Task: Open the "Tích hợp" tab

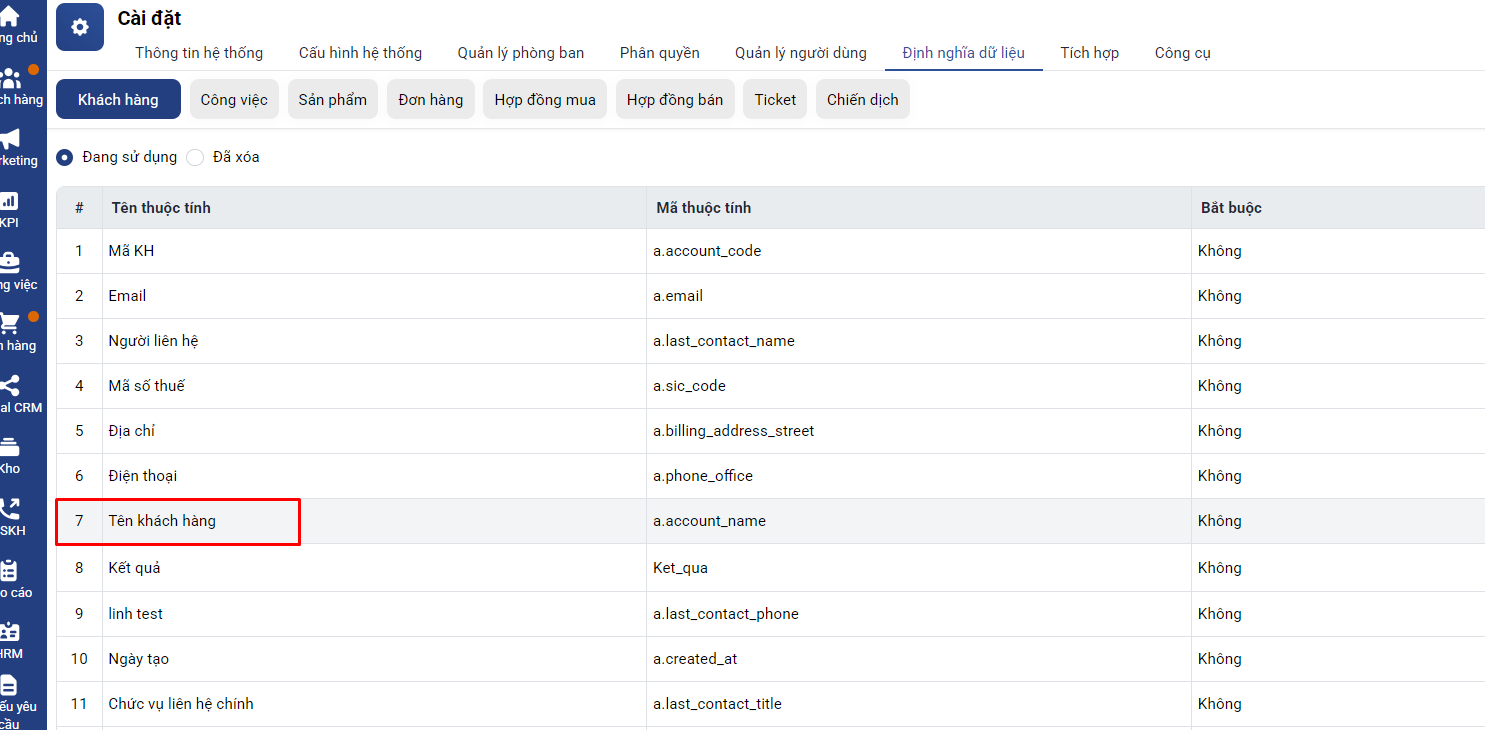Action: 1089,53
